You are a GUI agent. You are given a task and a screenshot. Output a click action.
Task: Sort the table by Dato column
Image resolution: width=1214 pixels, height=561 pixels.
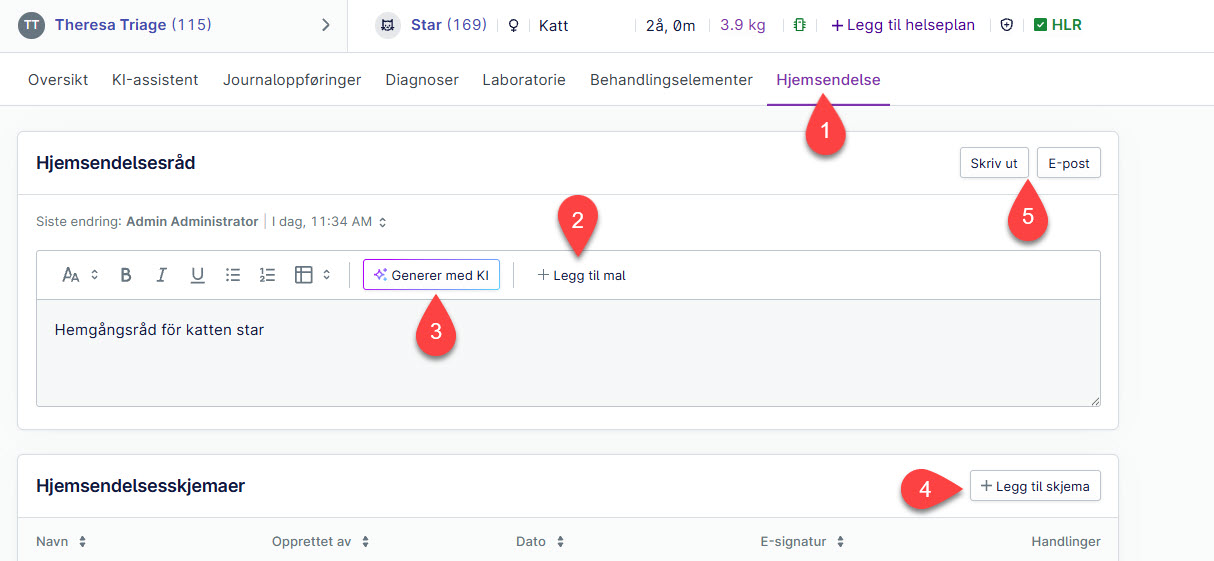click(541, 541)
